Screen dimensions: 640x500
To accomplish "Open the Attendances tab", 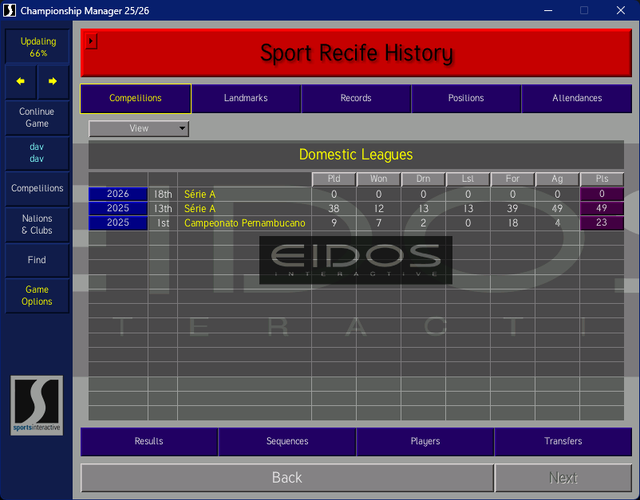I will pos(577,98).
